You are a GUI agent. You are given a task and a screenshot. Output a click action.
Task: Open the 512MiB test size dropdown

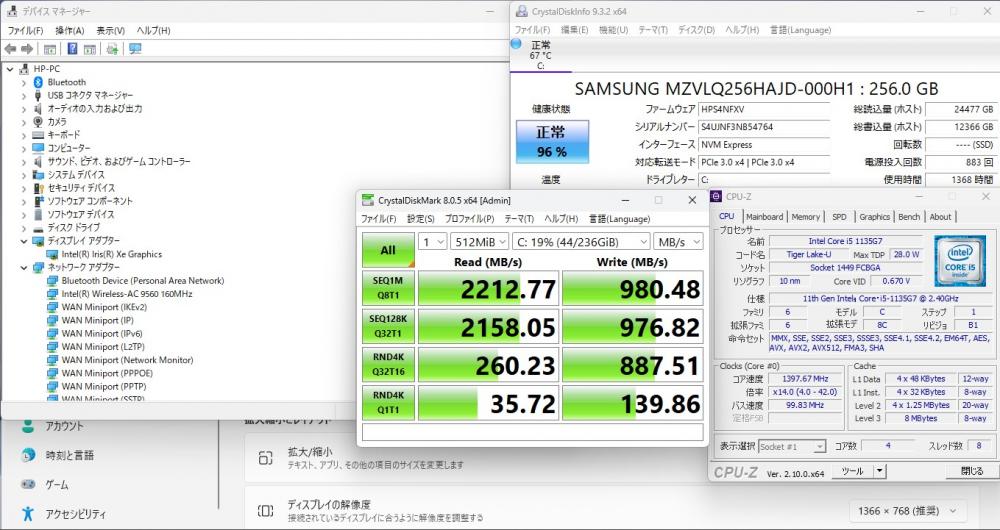pyautogui.click(x=480, y=242)
